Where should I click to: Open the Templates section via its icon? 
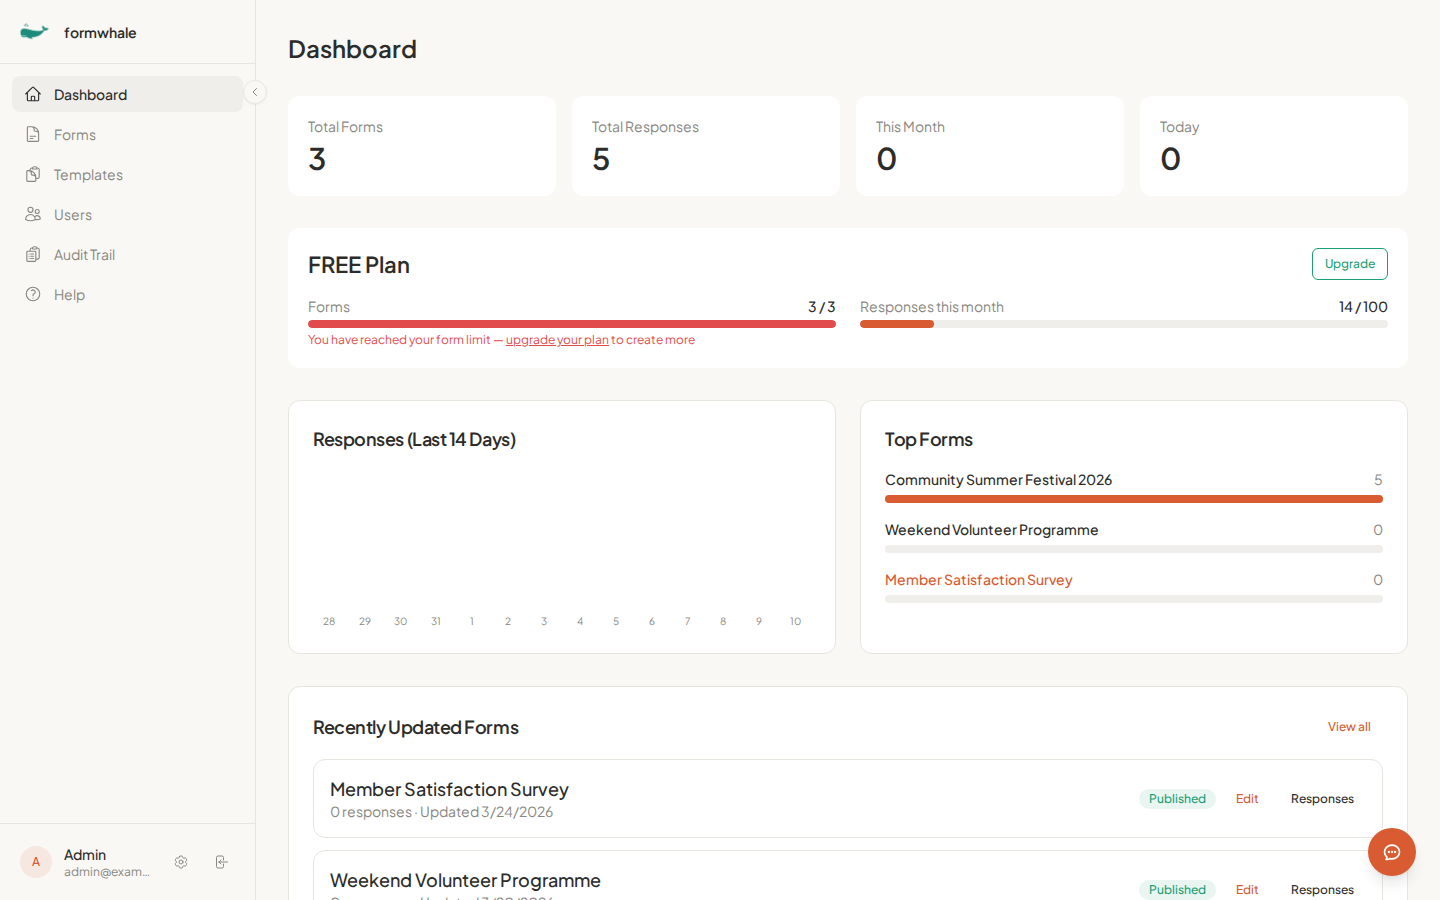34,174
